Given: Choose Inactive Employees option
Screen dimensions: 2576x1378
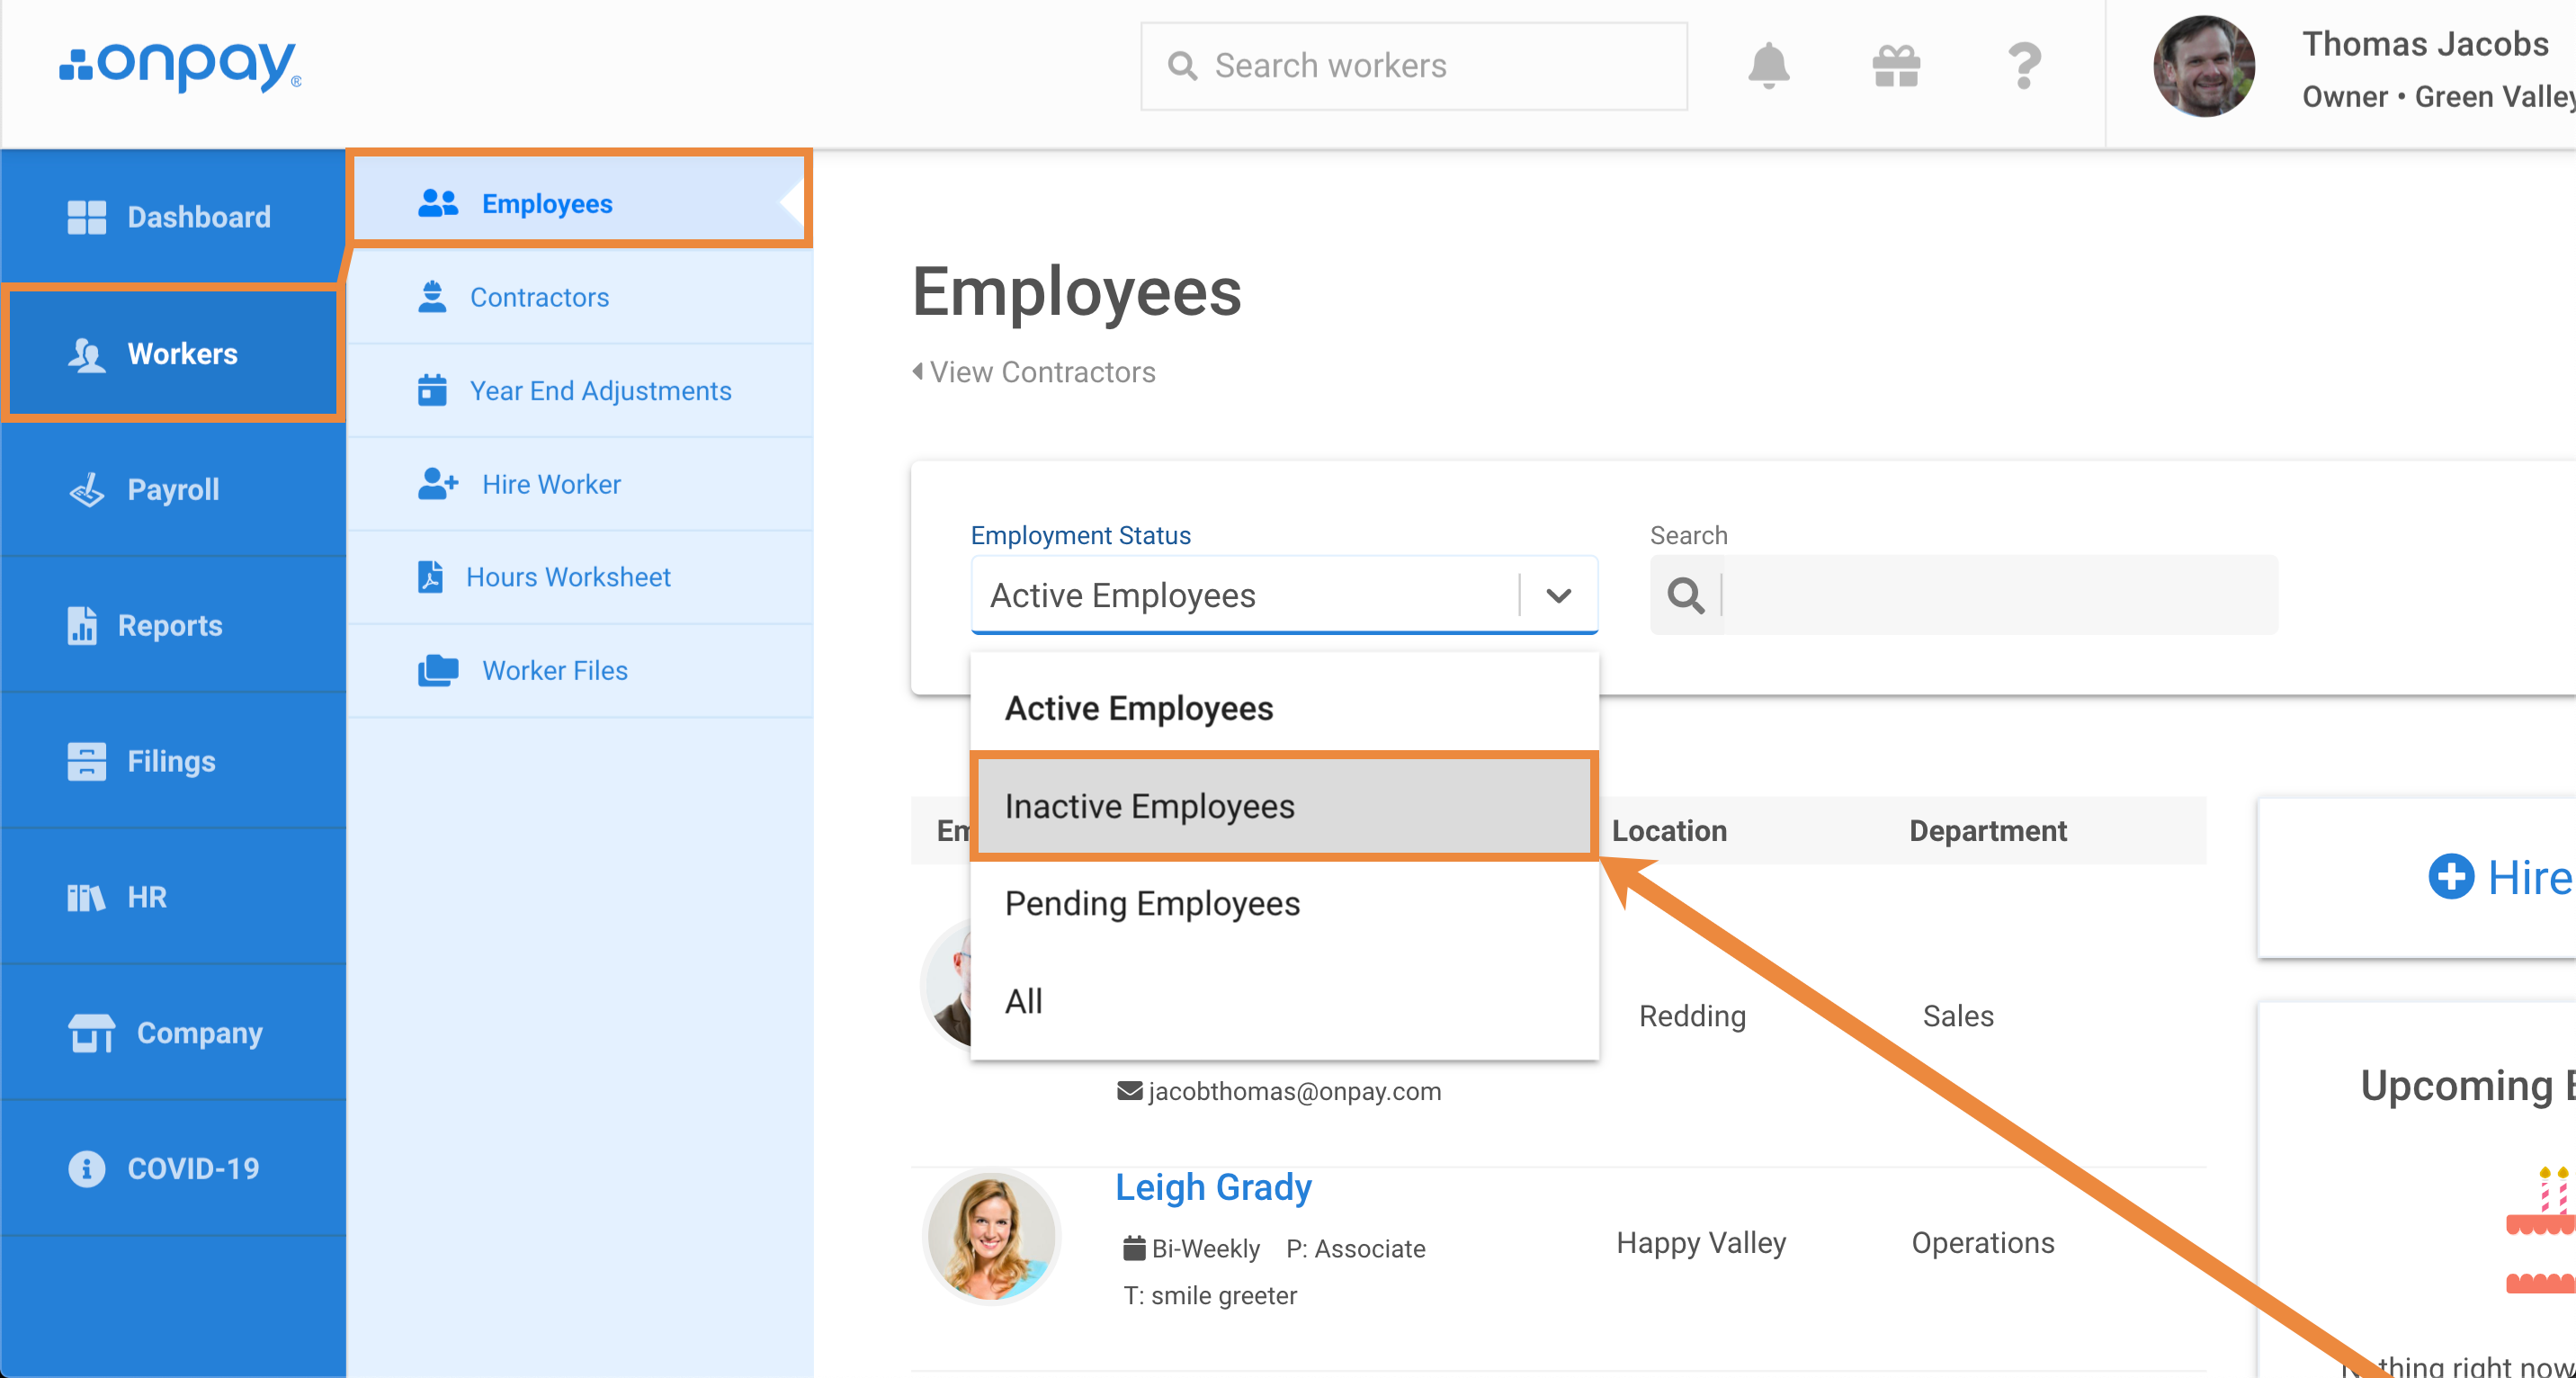Looking at the screenshot, I should [1284, 806].
